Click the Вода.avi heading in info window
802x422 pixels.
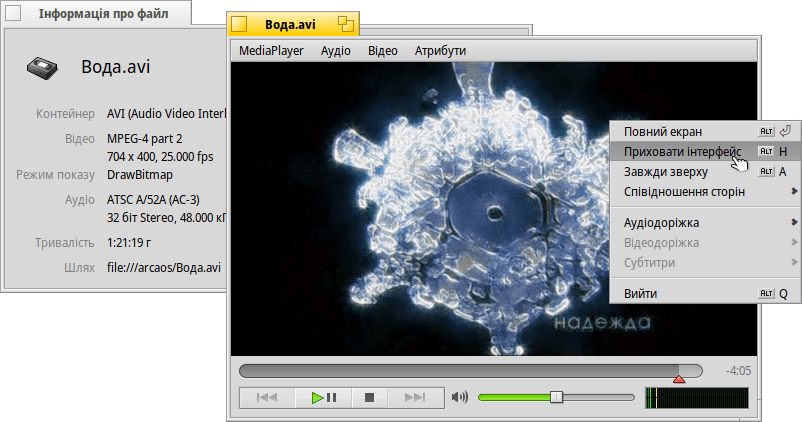(116, 67)
